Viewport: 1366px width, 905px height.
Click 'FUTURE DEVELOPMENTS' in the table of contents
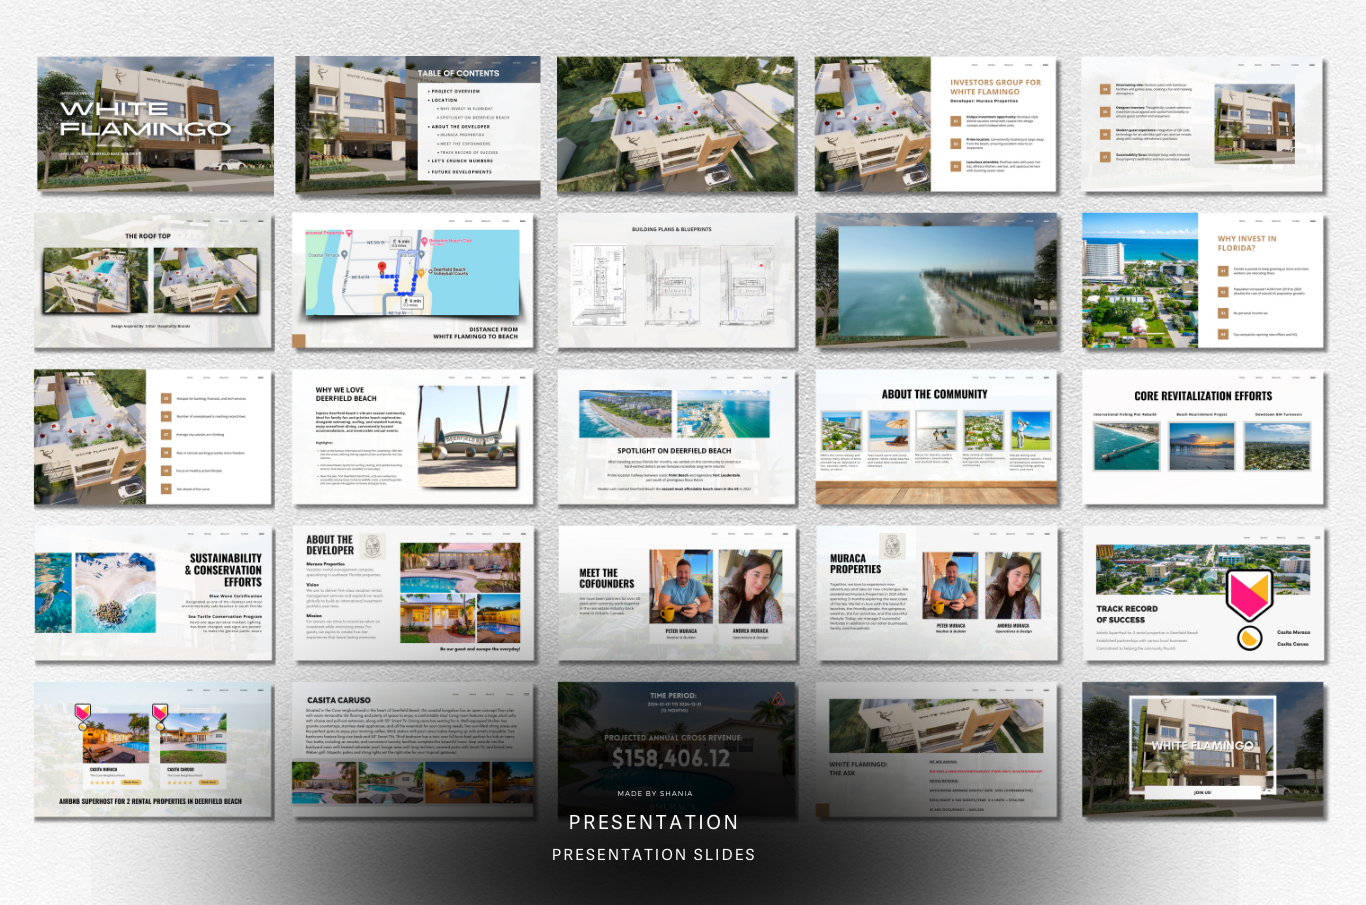coord(461,172)
